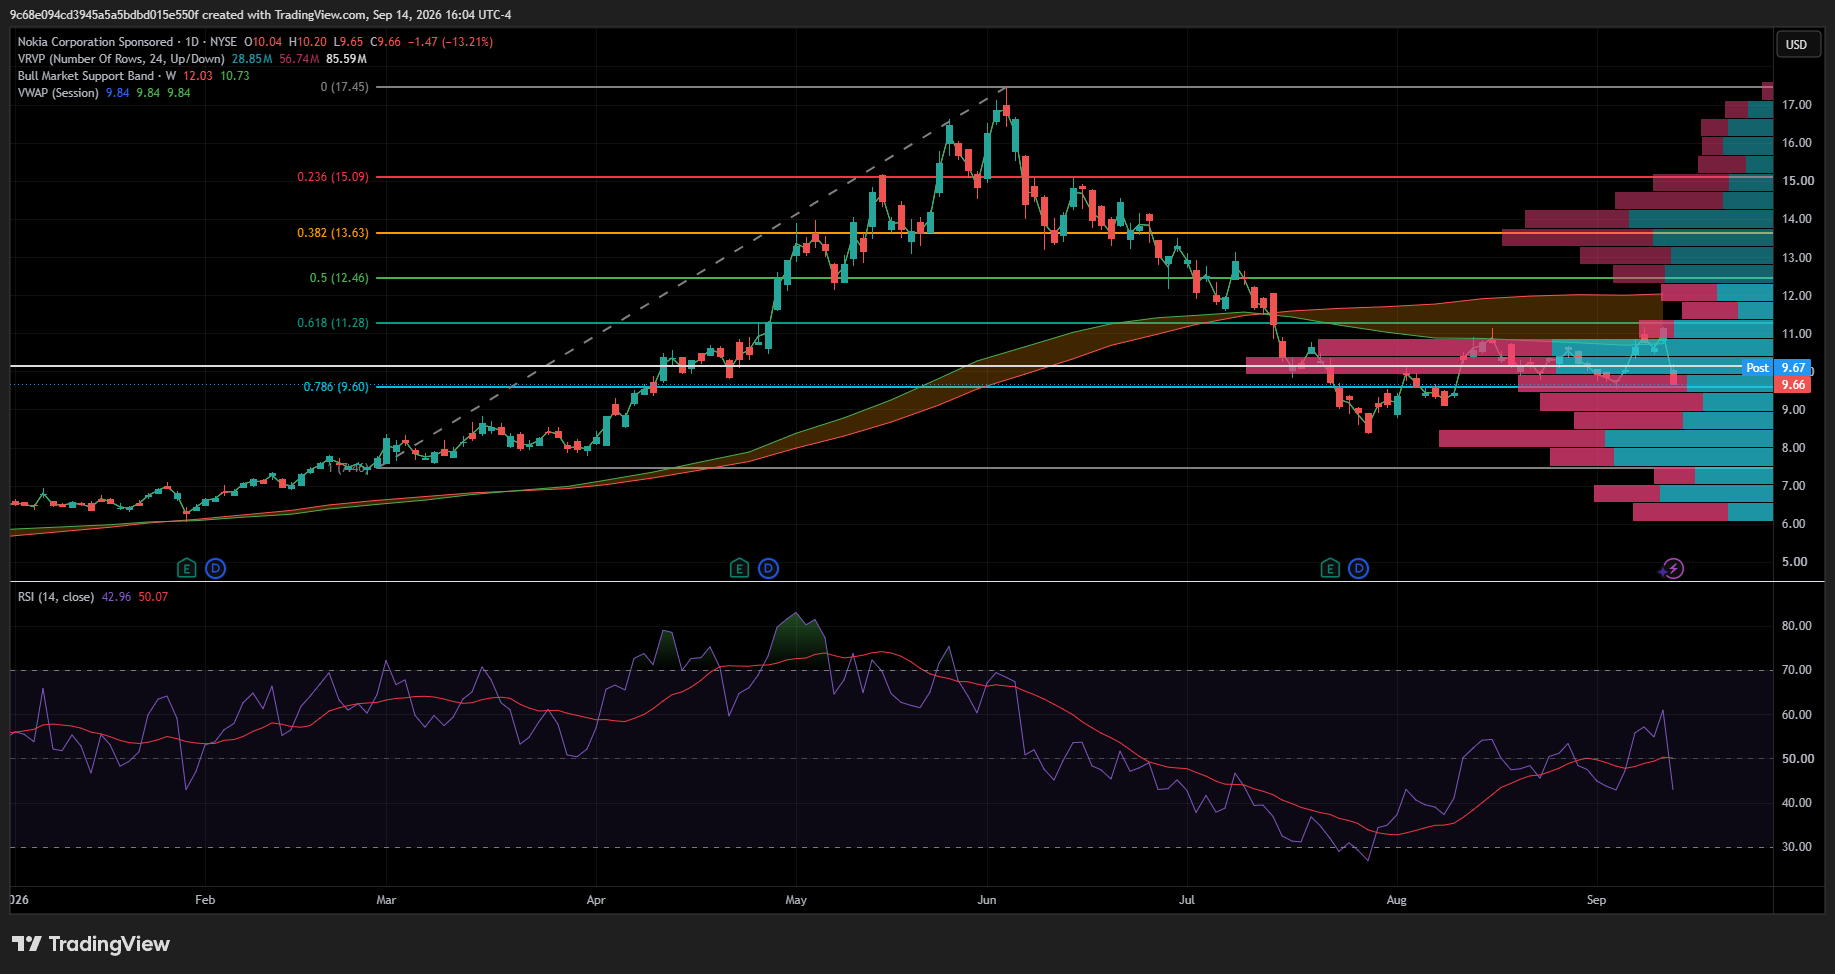
Task: Click the open price O10.04 value
Action: (264, 42)
